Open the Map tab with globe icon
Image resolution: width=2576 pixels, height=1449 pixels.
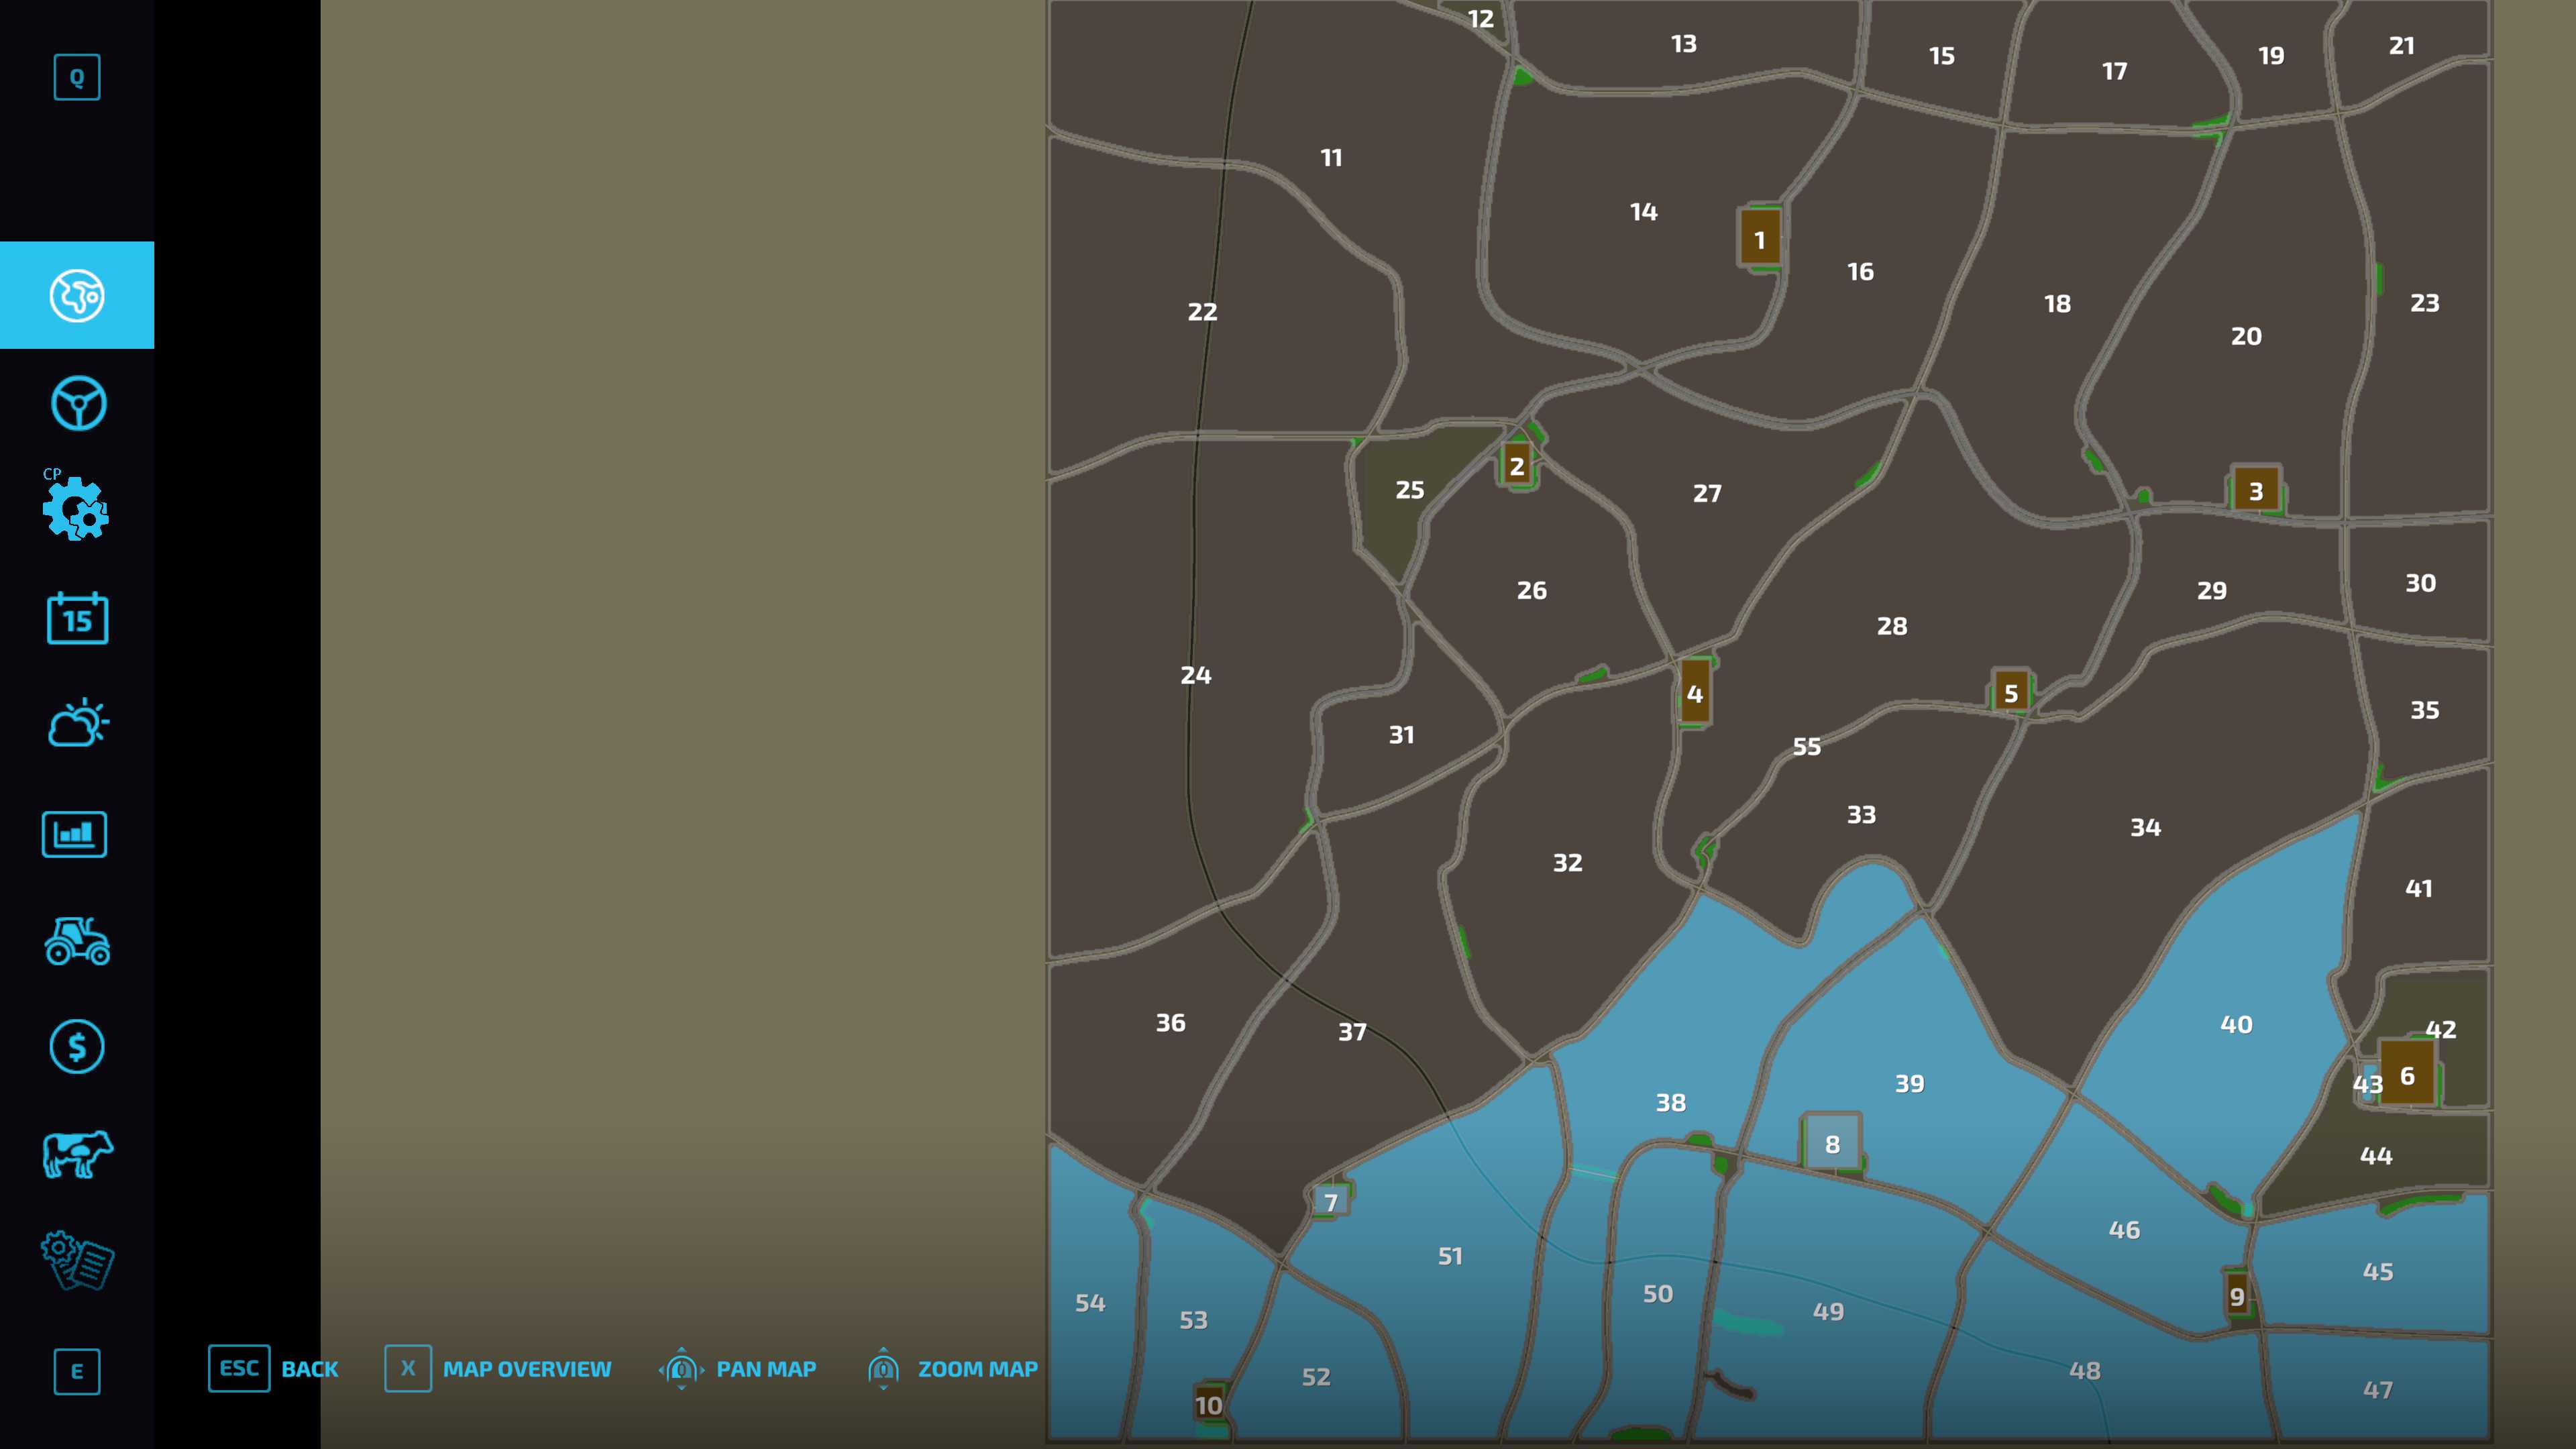[77, 295]
